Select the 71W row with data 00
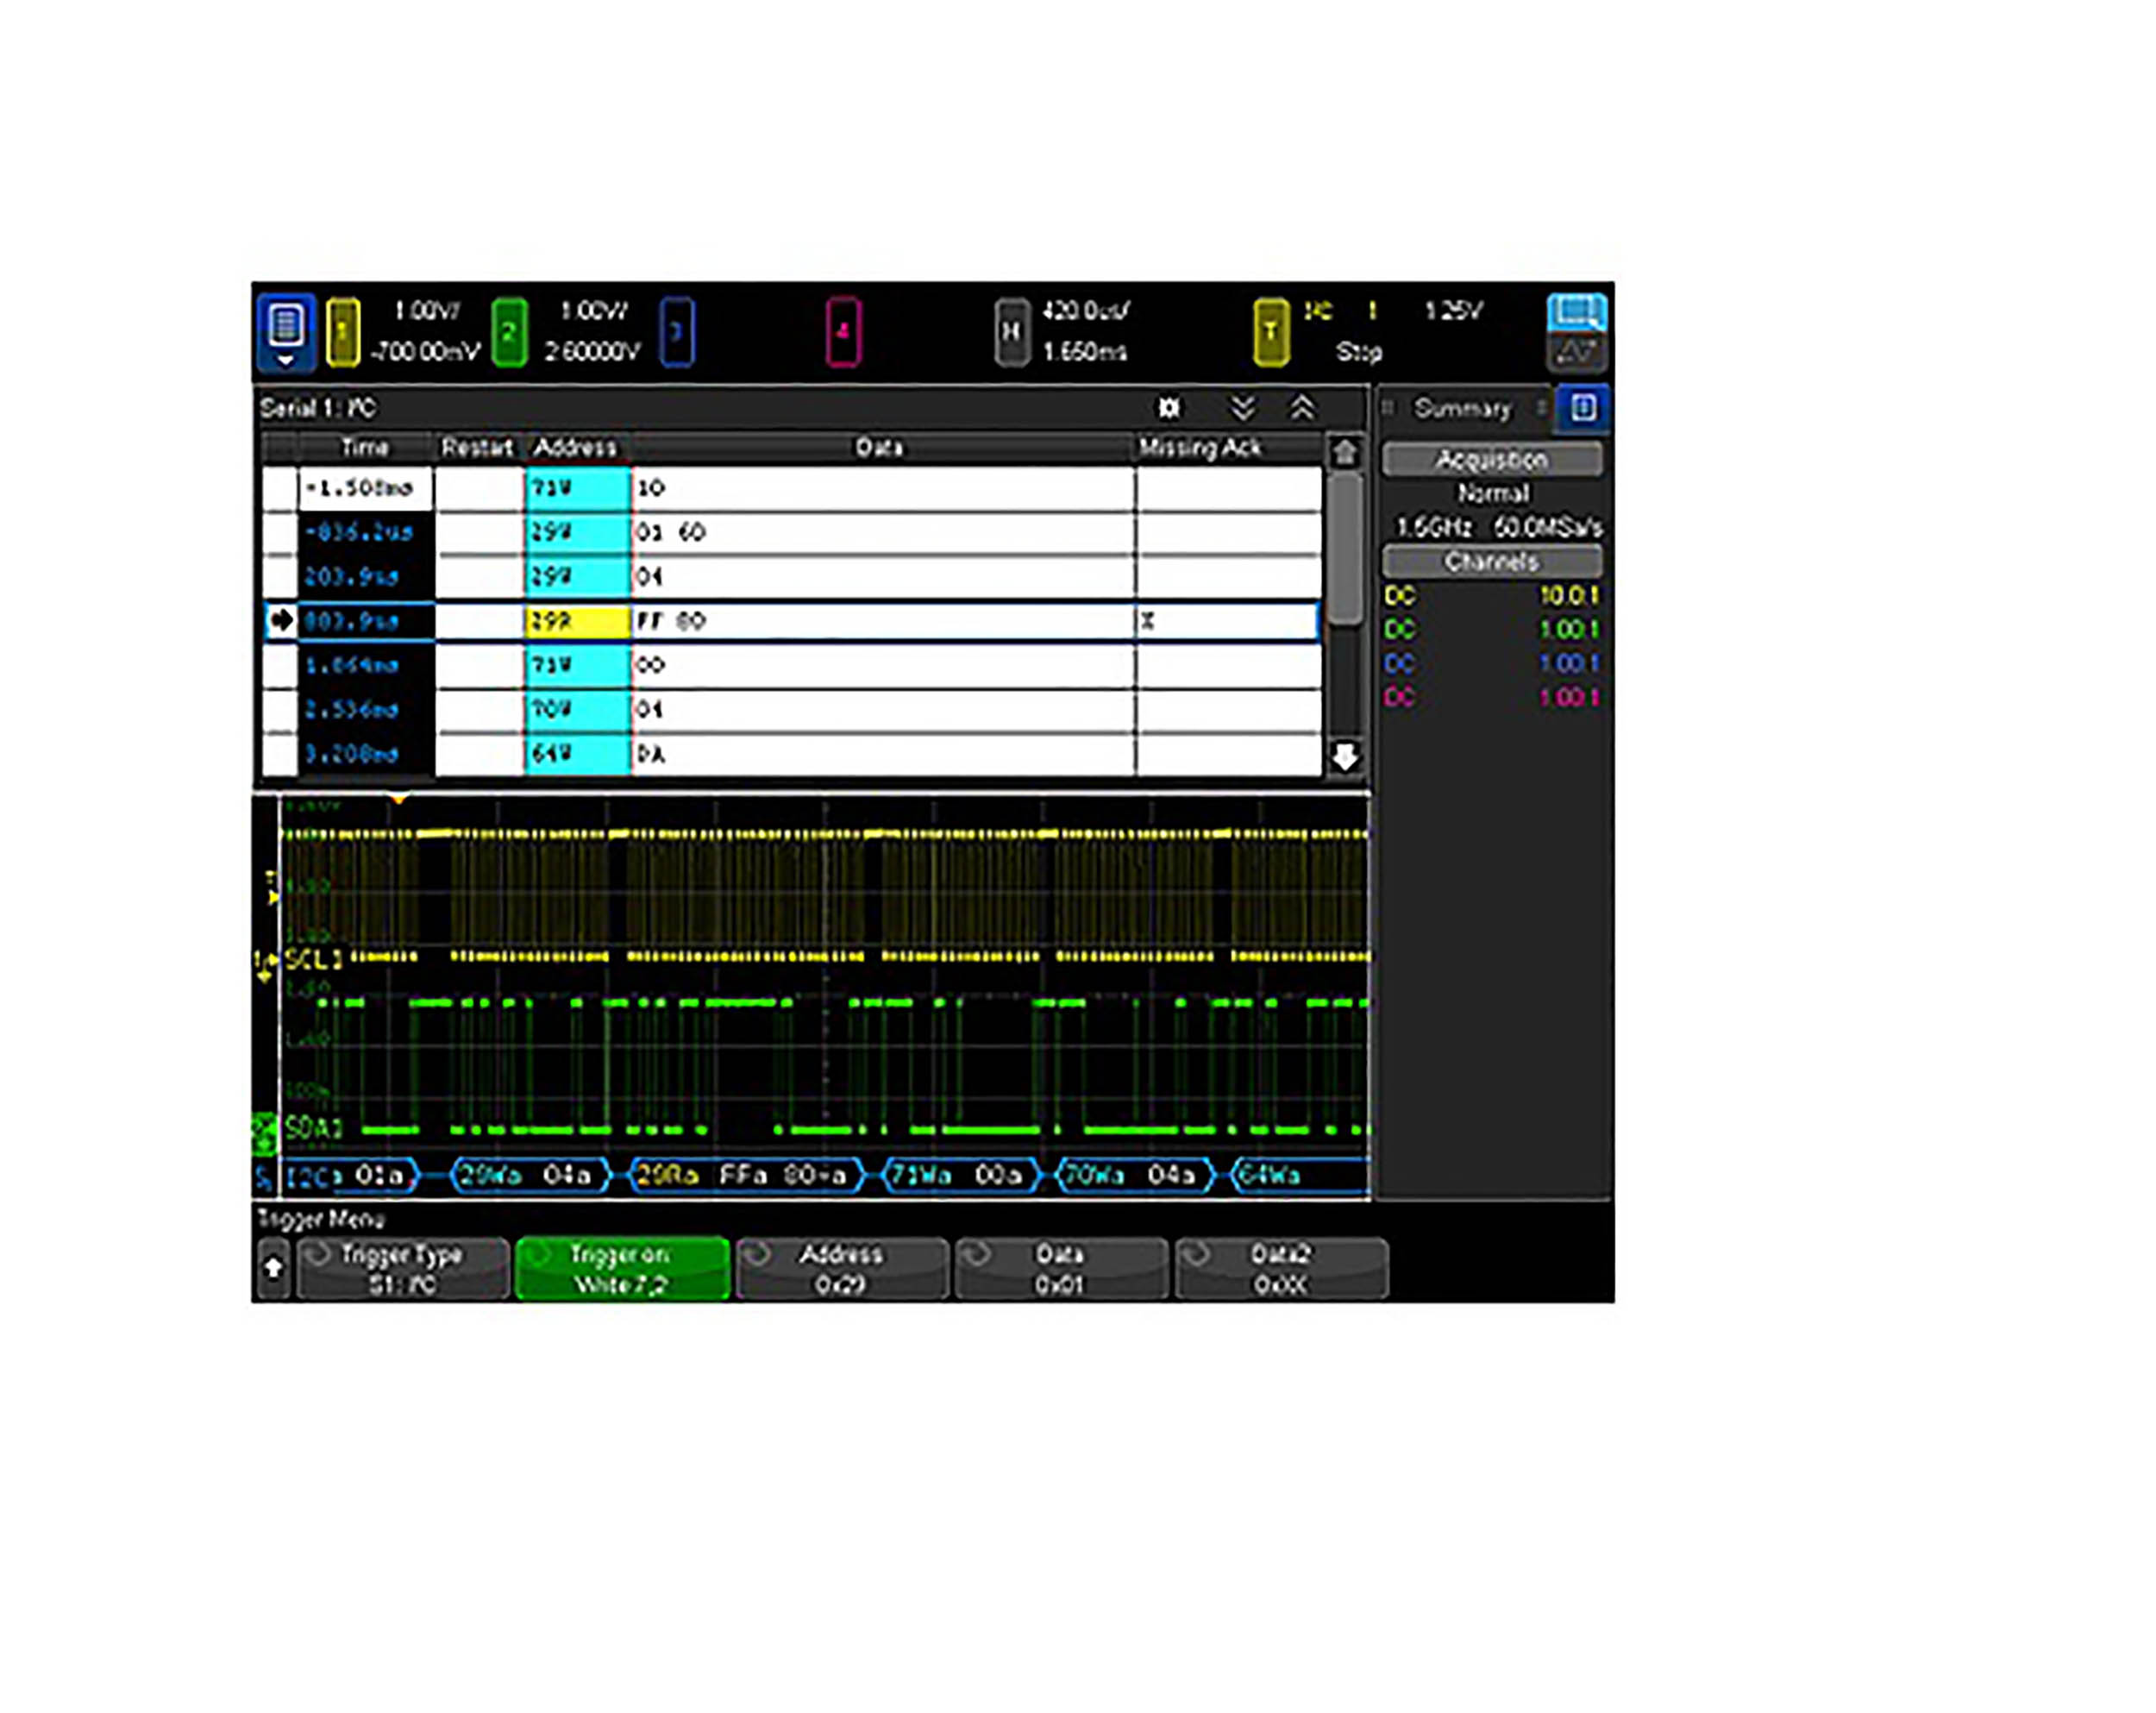The height and width of the screenshot is (1713, 2156). coord(791,665)
